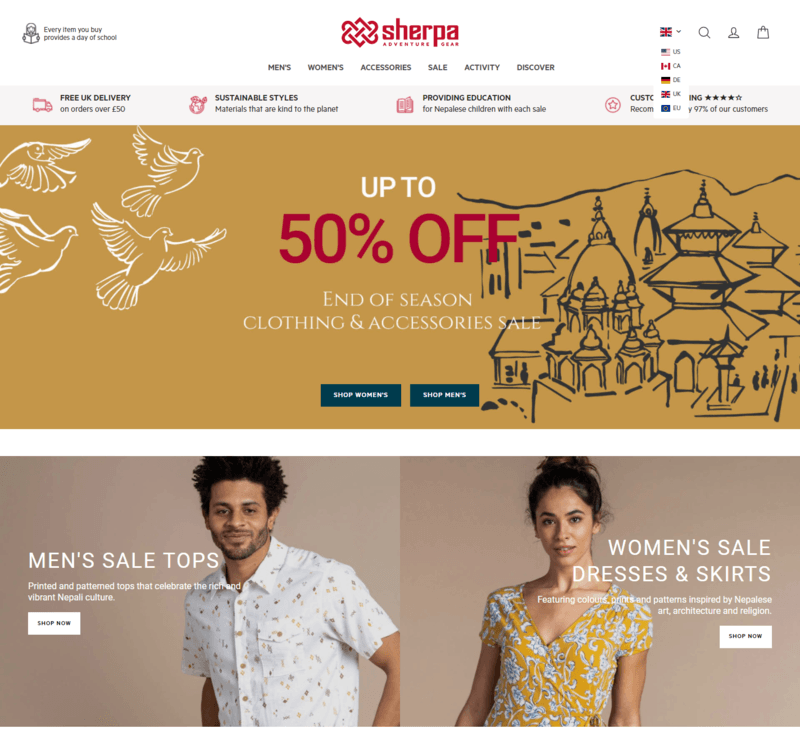Click the providing education book icon

point(405,105)
